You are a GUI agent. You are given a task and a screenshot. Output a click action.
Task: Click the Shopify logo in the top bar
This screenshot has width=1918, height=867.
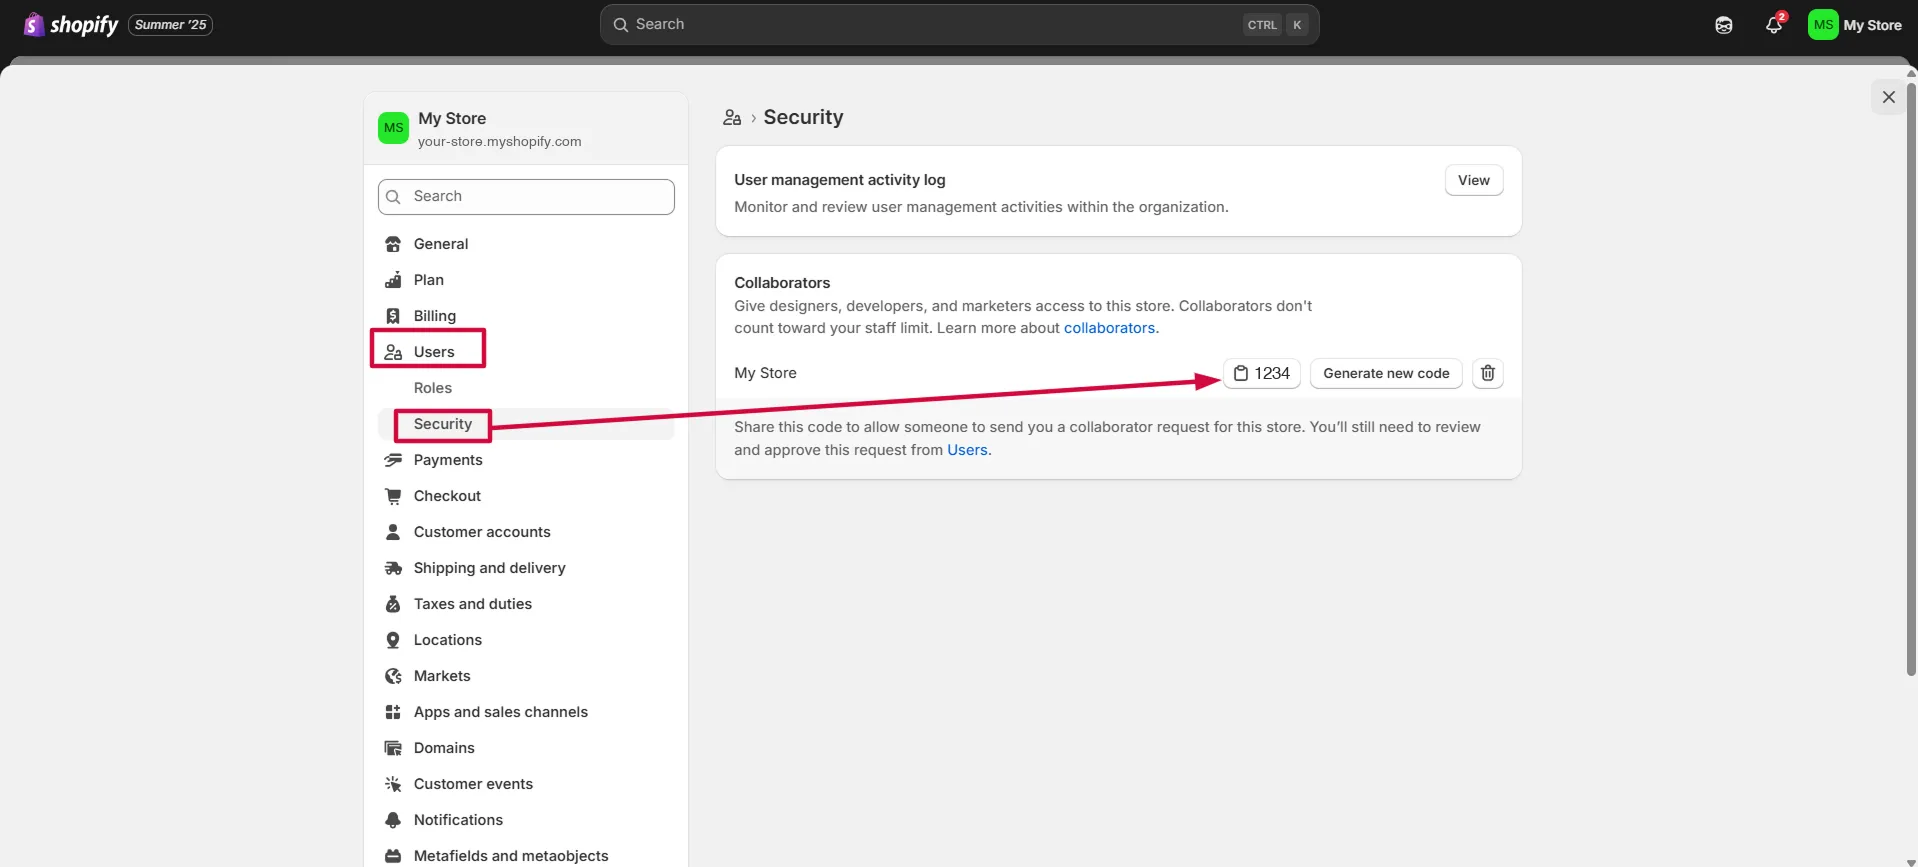tap(70, 25)
